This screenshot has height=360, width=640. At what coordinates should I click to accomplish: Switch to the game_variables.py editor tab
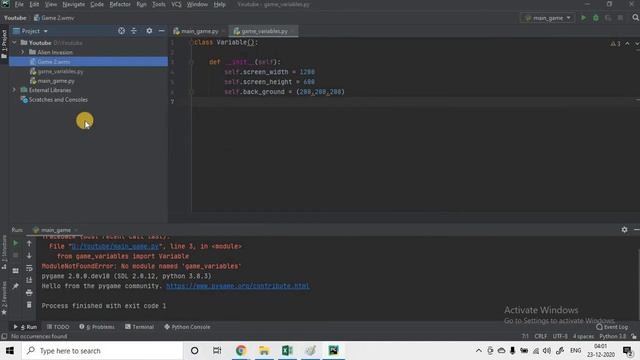pos(264,31)
